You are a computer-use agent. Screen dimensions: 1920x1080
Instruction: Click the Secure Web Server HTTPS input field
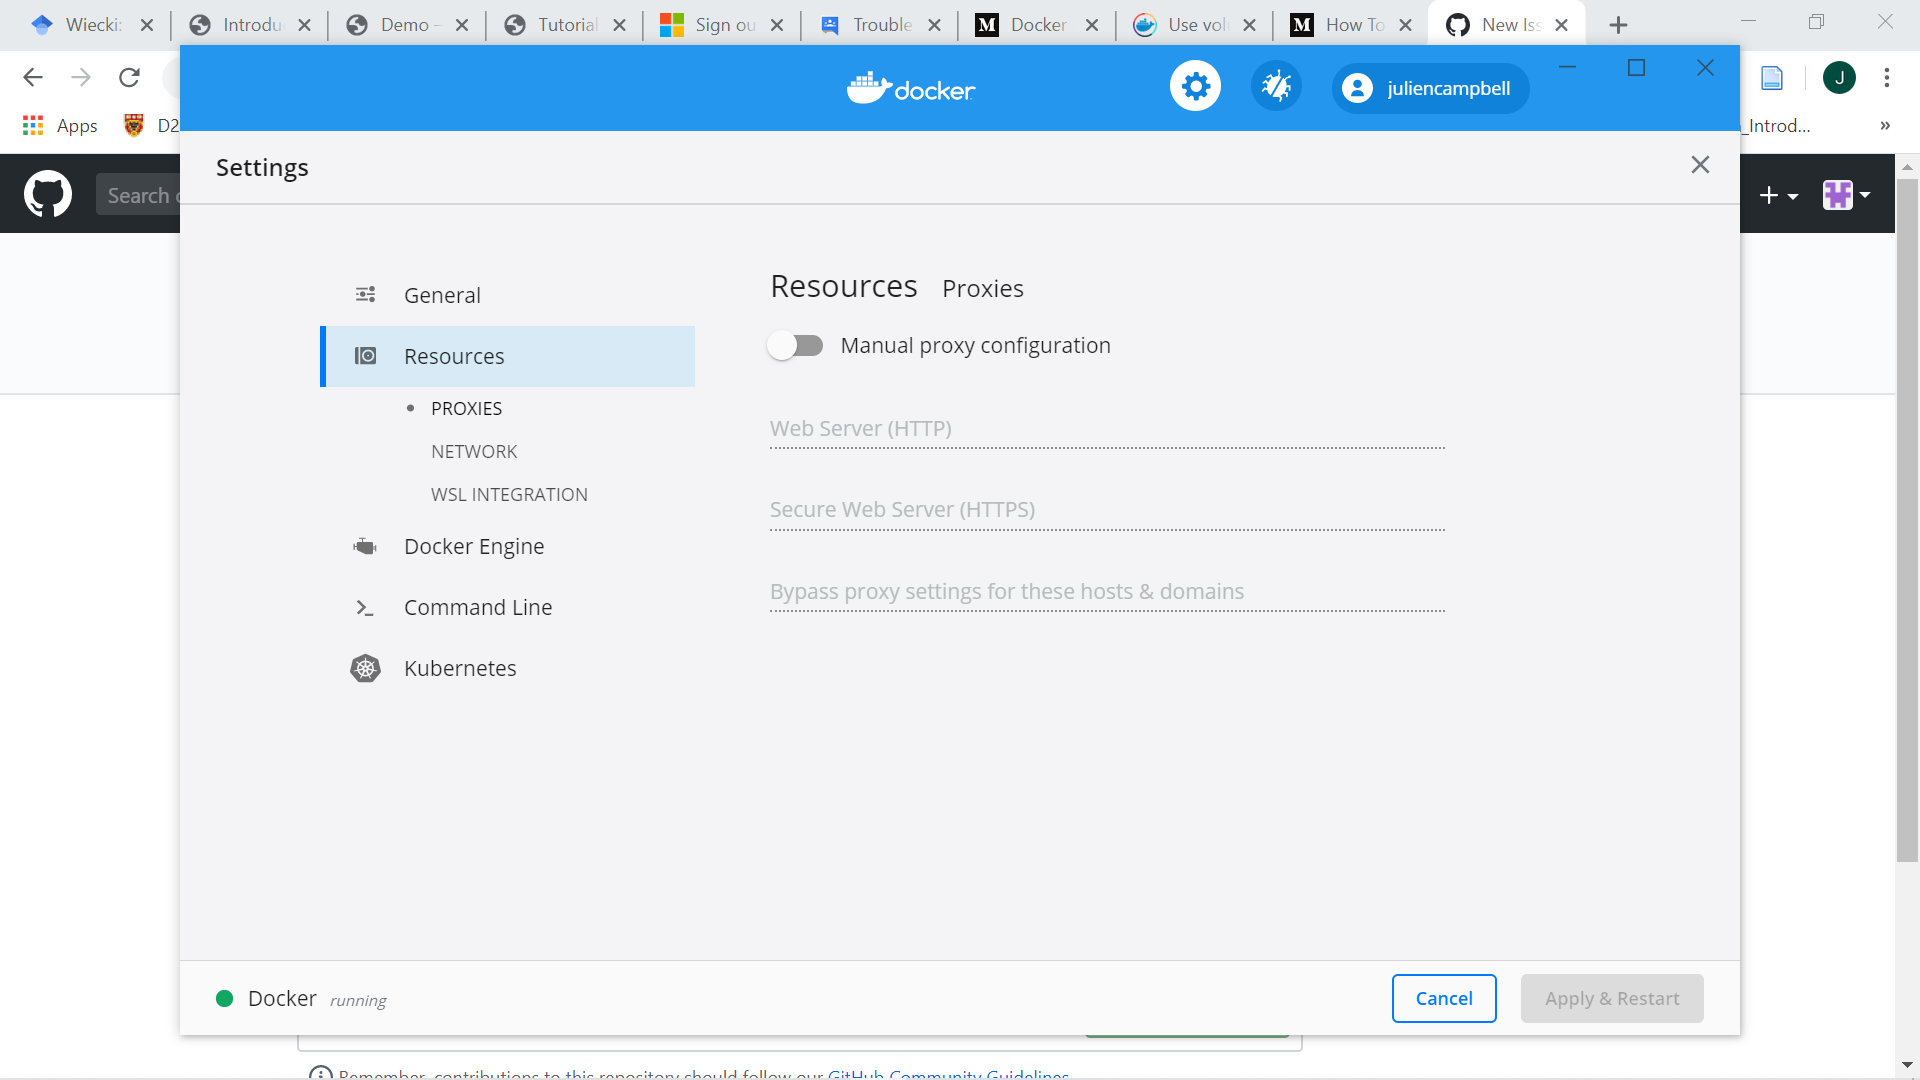1108,509
